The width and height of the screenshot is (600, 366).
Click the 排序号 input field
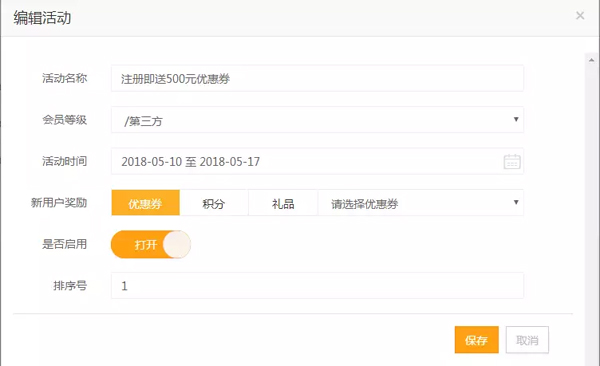(317, 286)
